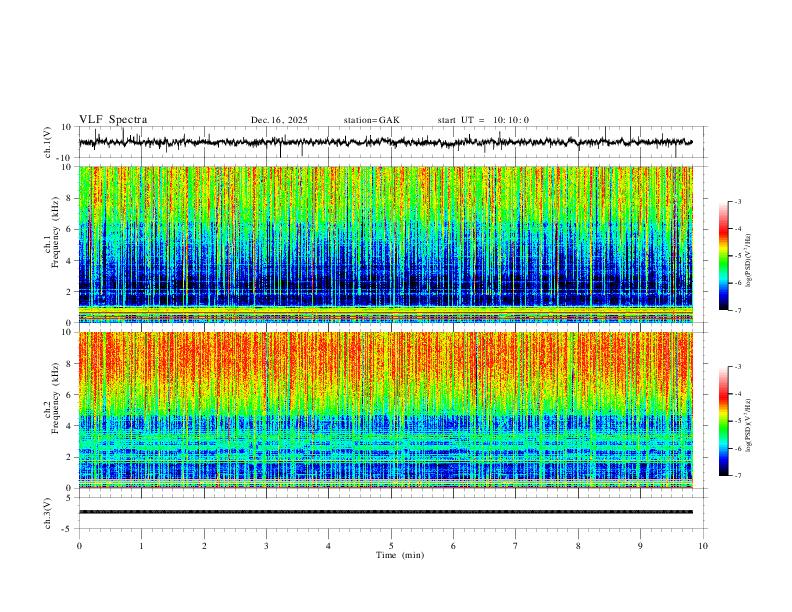Click the "5" tick of ch.3(V) axis

tap(70, 498)
